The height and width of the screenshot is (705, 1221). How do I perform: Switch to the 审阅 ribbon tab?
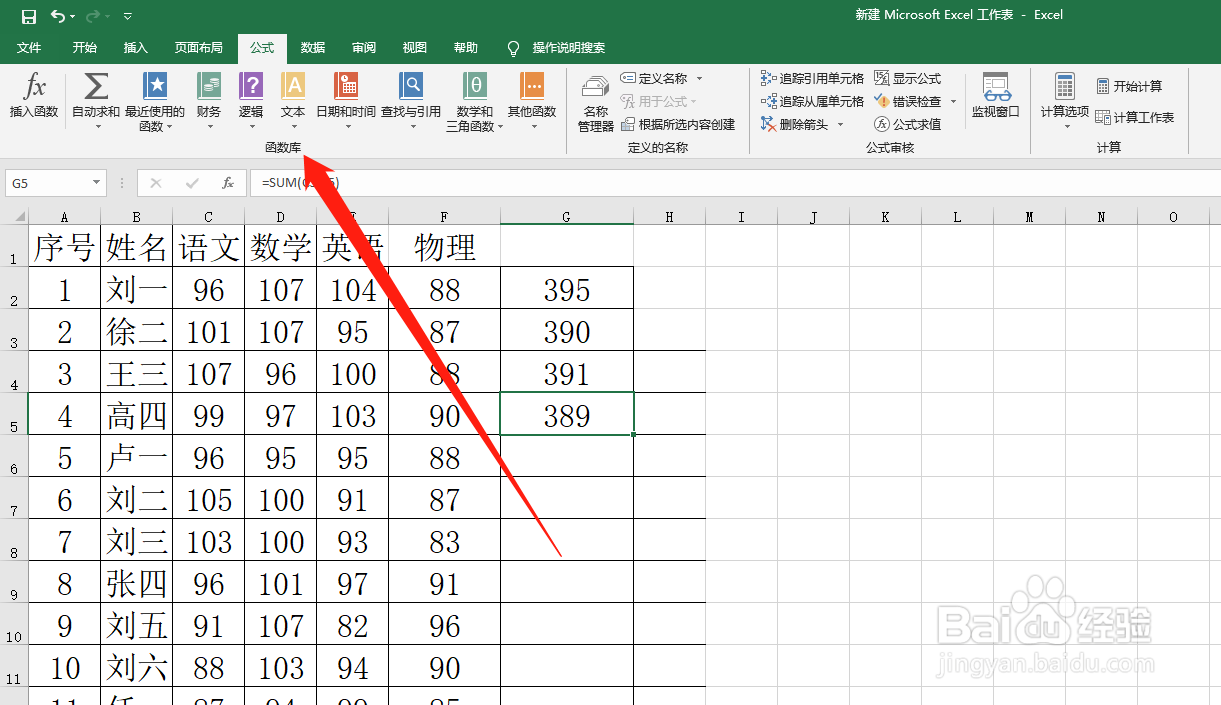[364, 48]
